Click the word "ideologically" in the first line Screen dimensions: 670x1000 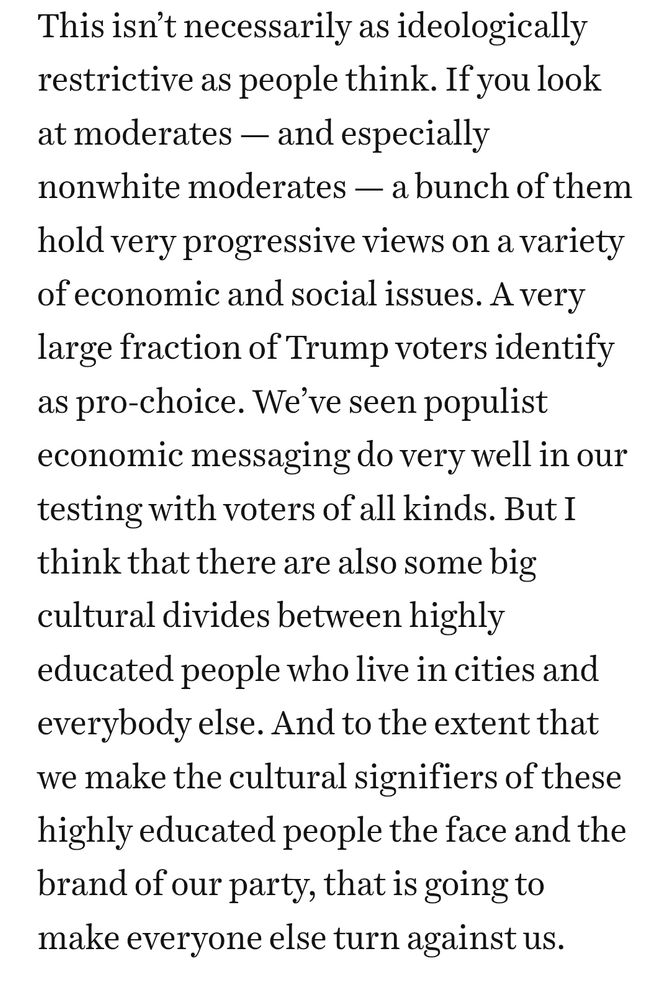pos(492,29)
